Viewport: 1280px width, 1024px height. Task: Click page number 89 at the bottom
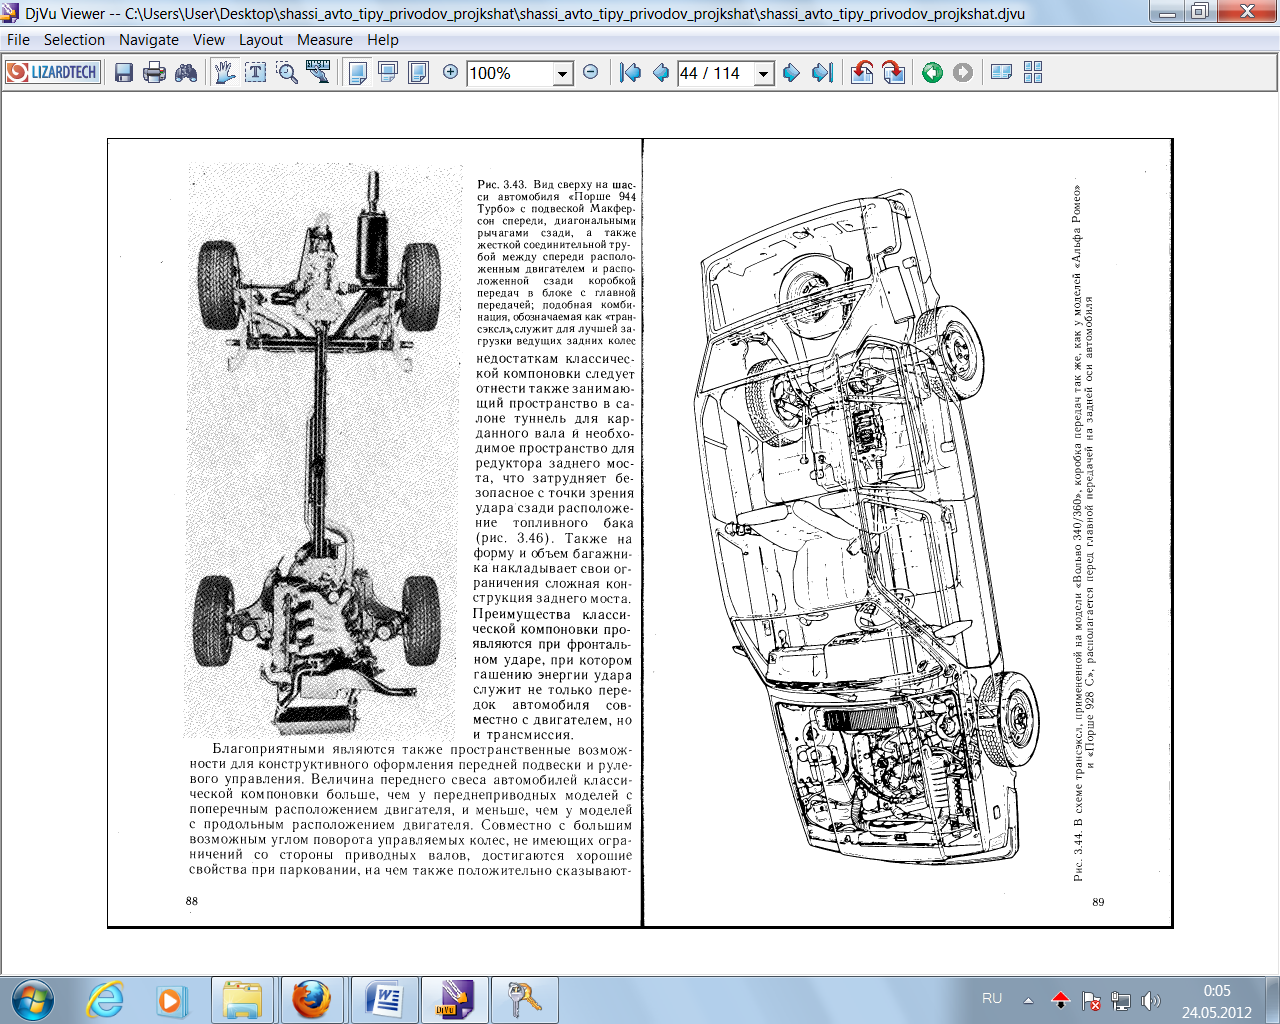pyautogui.click(x=1098, y=902)
